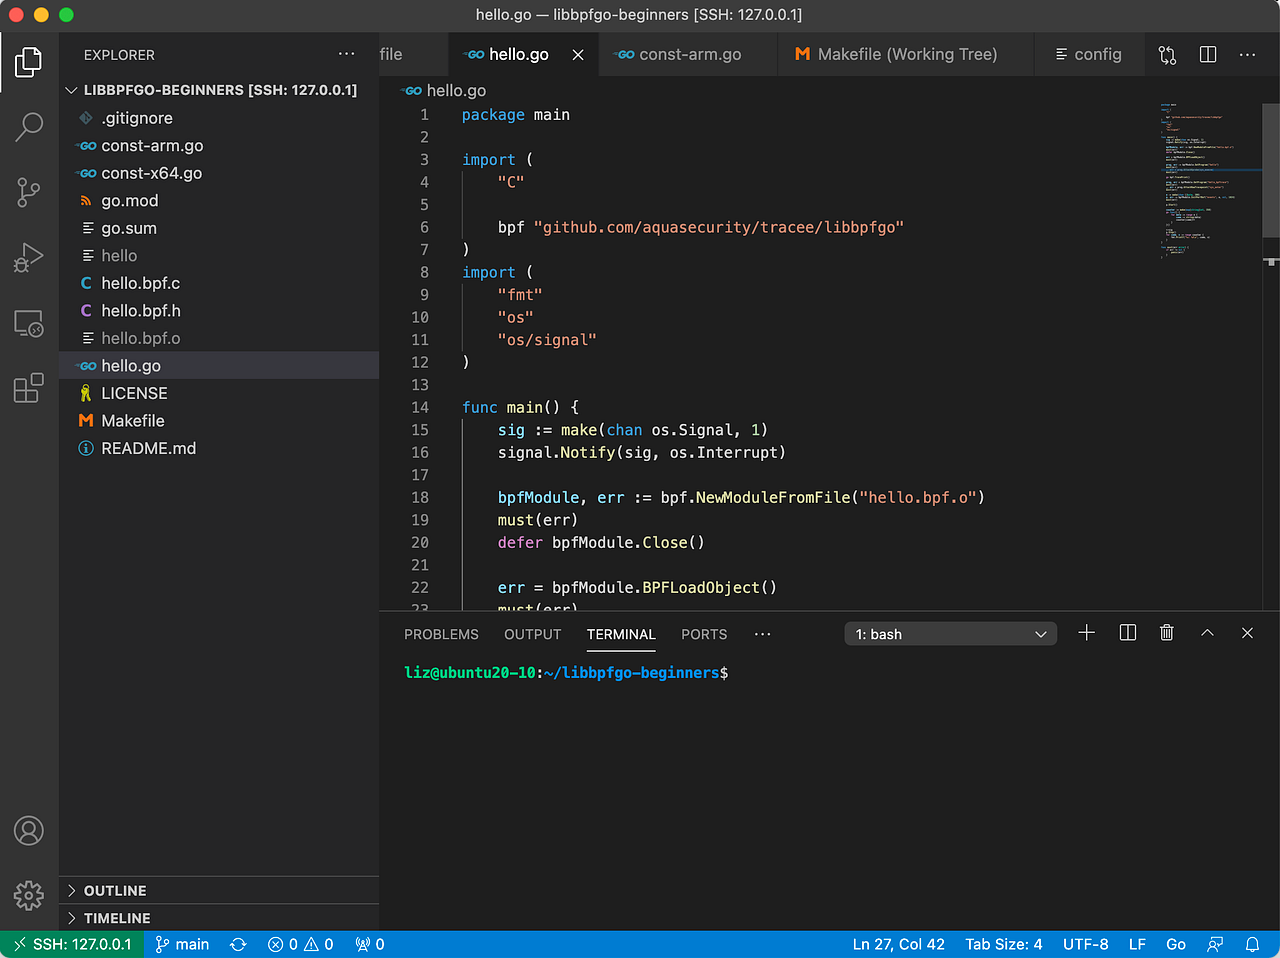The width and height of the screenshot is (1280, 958).
Task: Switch to the const-arm.go tab
Action: 688,54
